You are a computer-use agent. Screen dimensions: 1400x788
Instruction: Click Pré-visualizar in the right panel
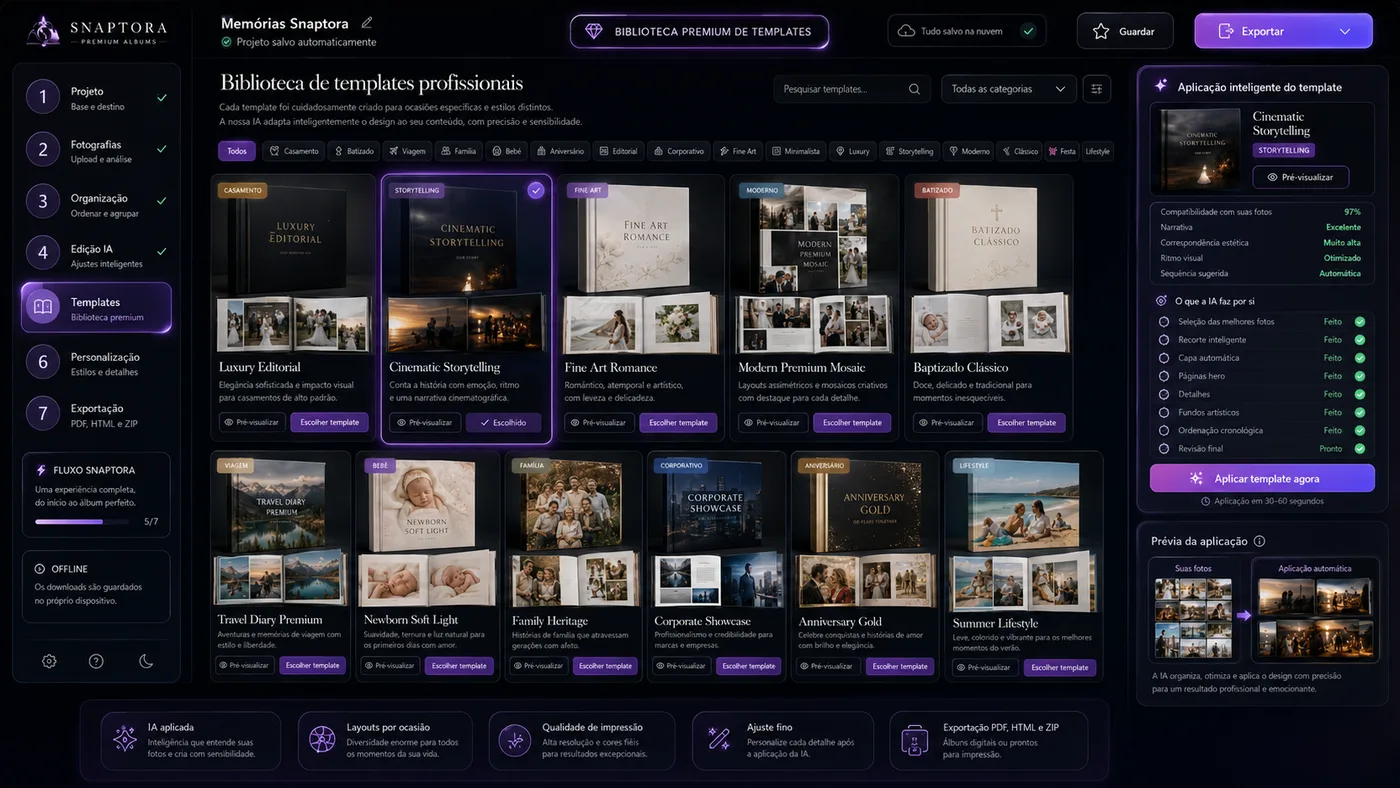tap(1300, 177)
